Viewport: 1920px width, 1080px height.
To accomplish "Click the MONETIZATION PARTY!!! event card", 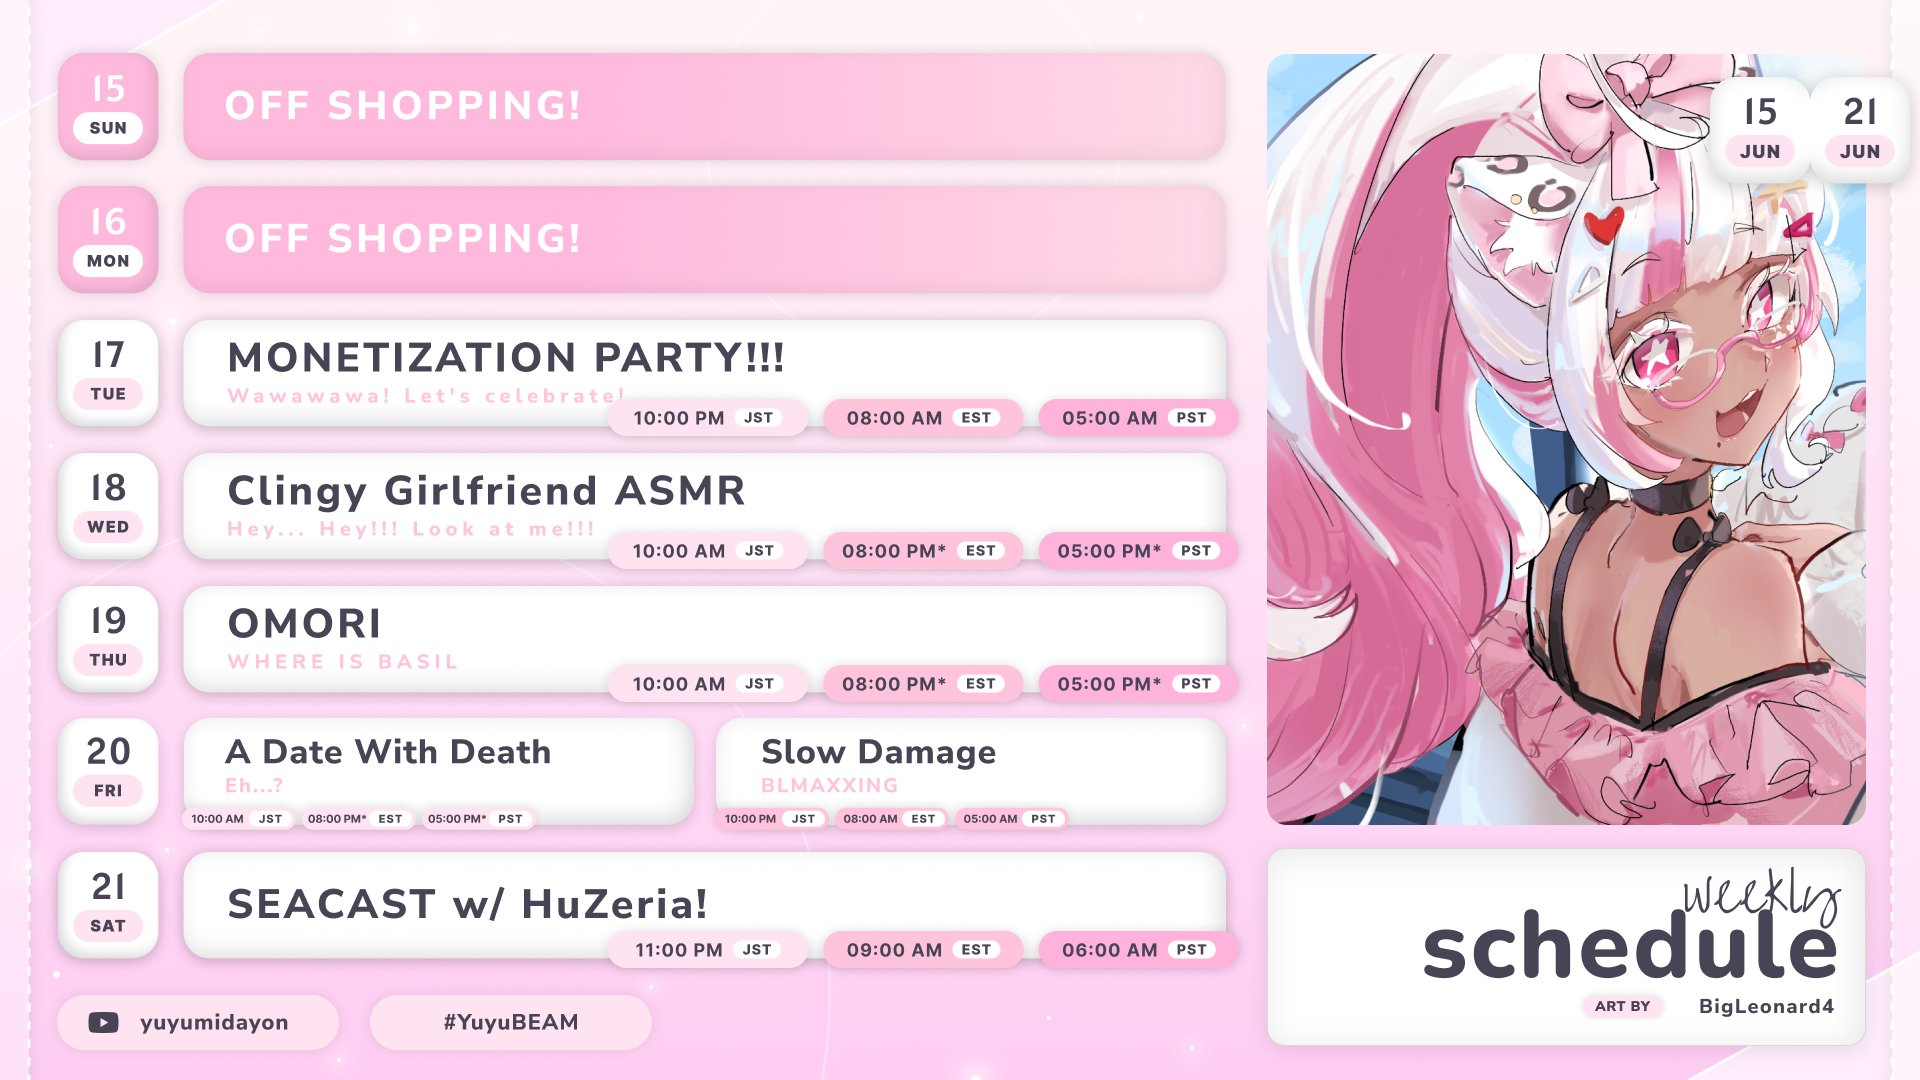I will (x=705, y=372).
